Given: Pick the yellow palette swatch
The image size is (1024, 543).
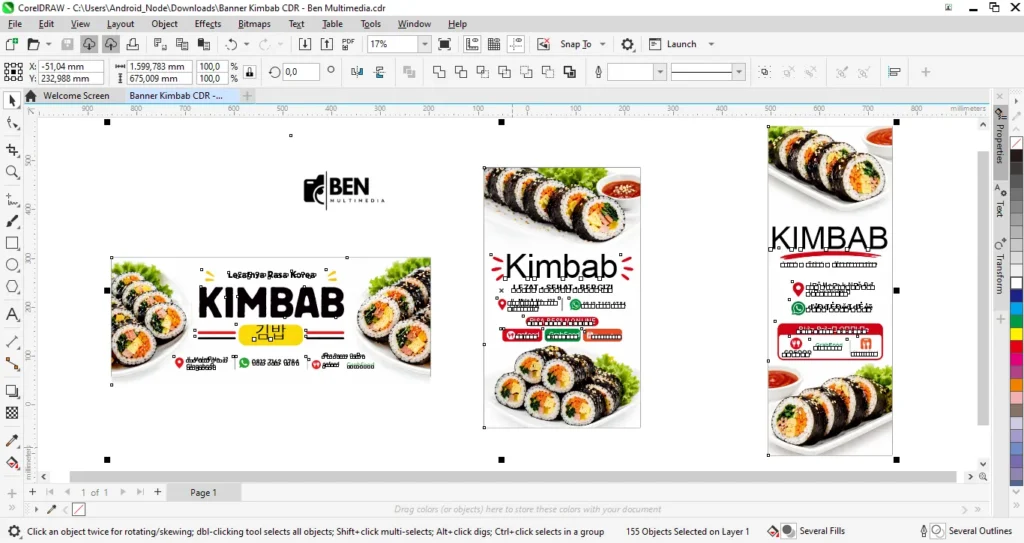Looking at the screenshot, I should 1016,334.
